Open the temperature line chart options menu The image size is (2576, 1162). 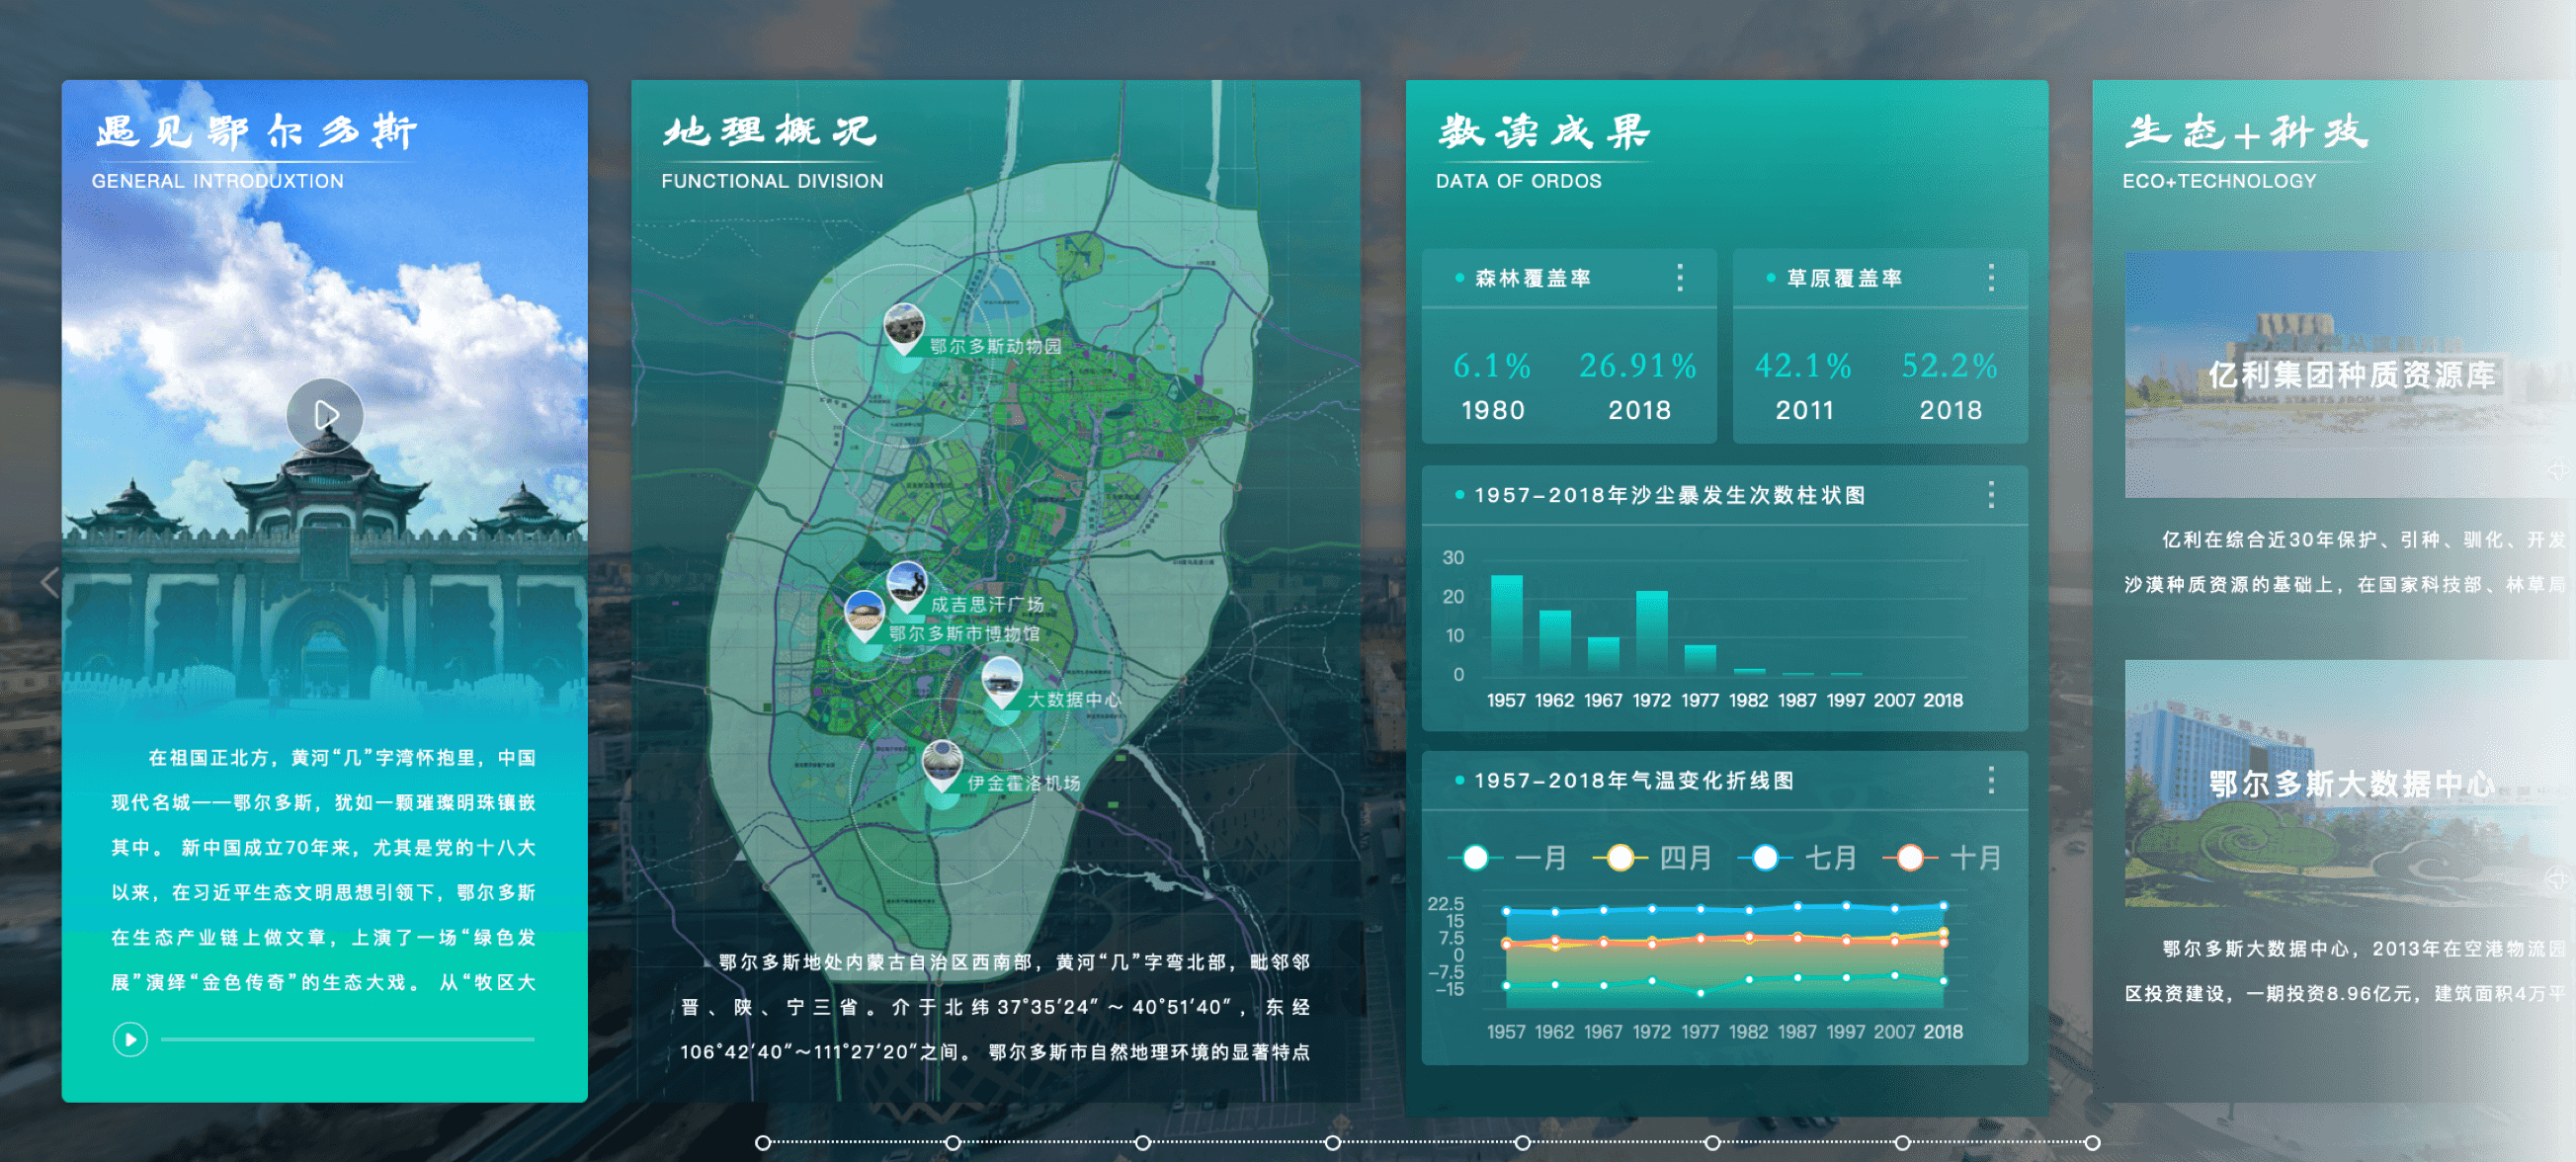[1991, 780]
